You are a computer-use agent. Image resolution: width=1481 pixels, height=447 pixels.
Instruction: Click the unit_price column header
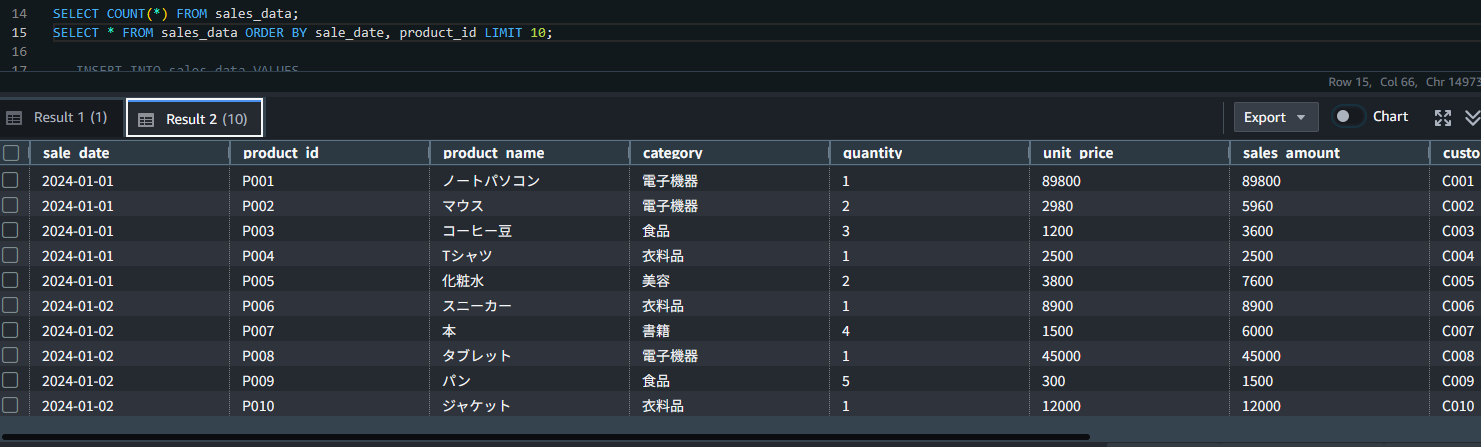tap(1130, 153)
